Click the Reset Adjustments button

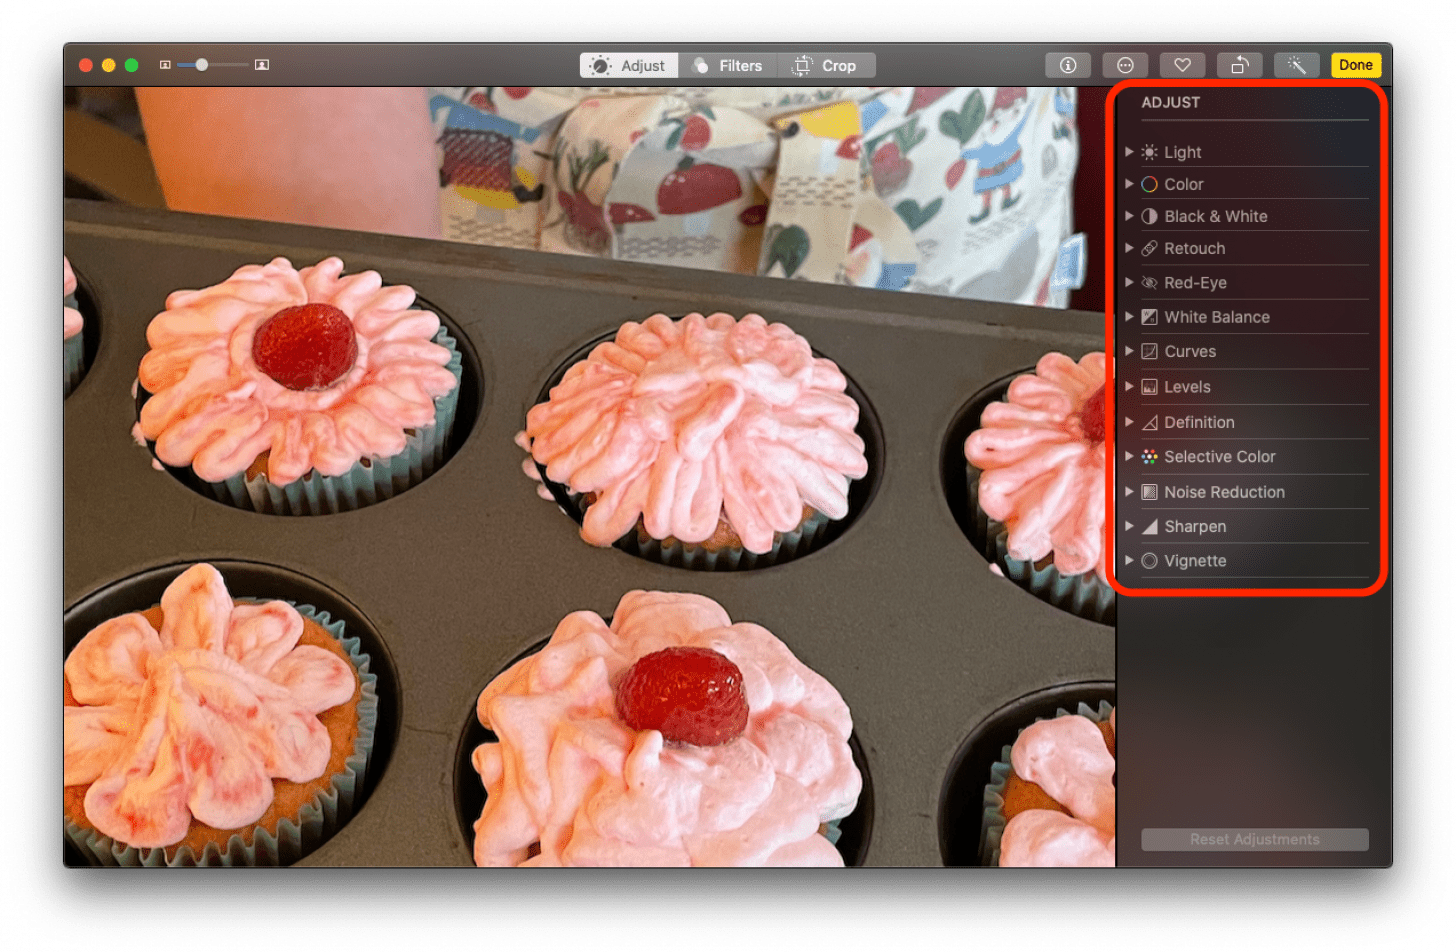1253,839
